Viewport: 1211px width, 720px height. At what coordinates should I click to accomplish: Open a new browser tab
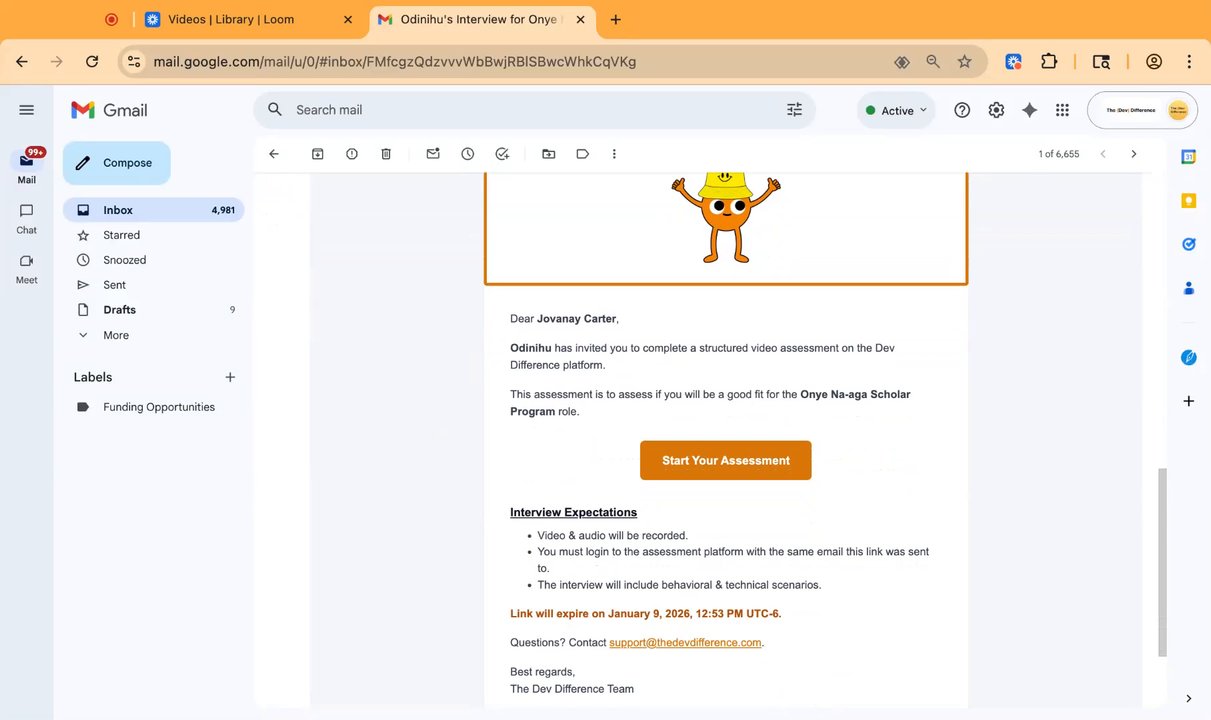(616, 19)
